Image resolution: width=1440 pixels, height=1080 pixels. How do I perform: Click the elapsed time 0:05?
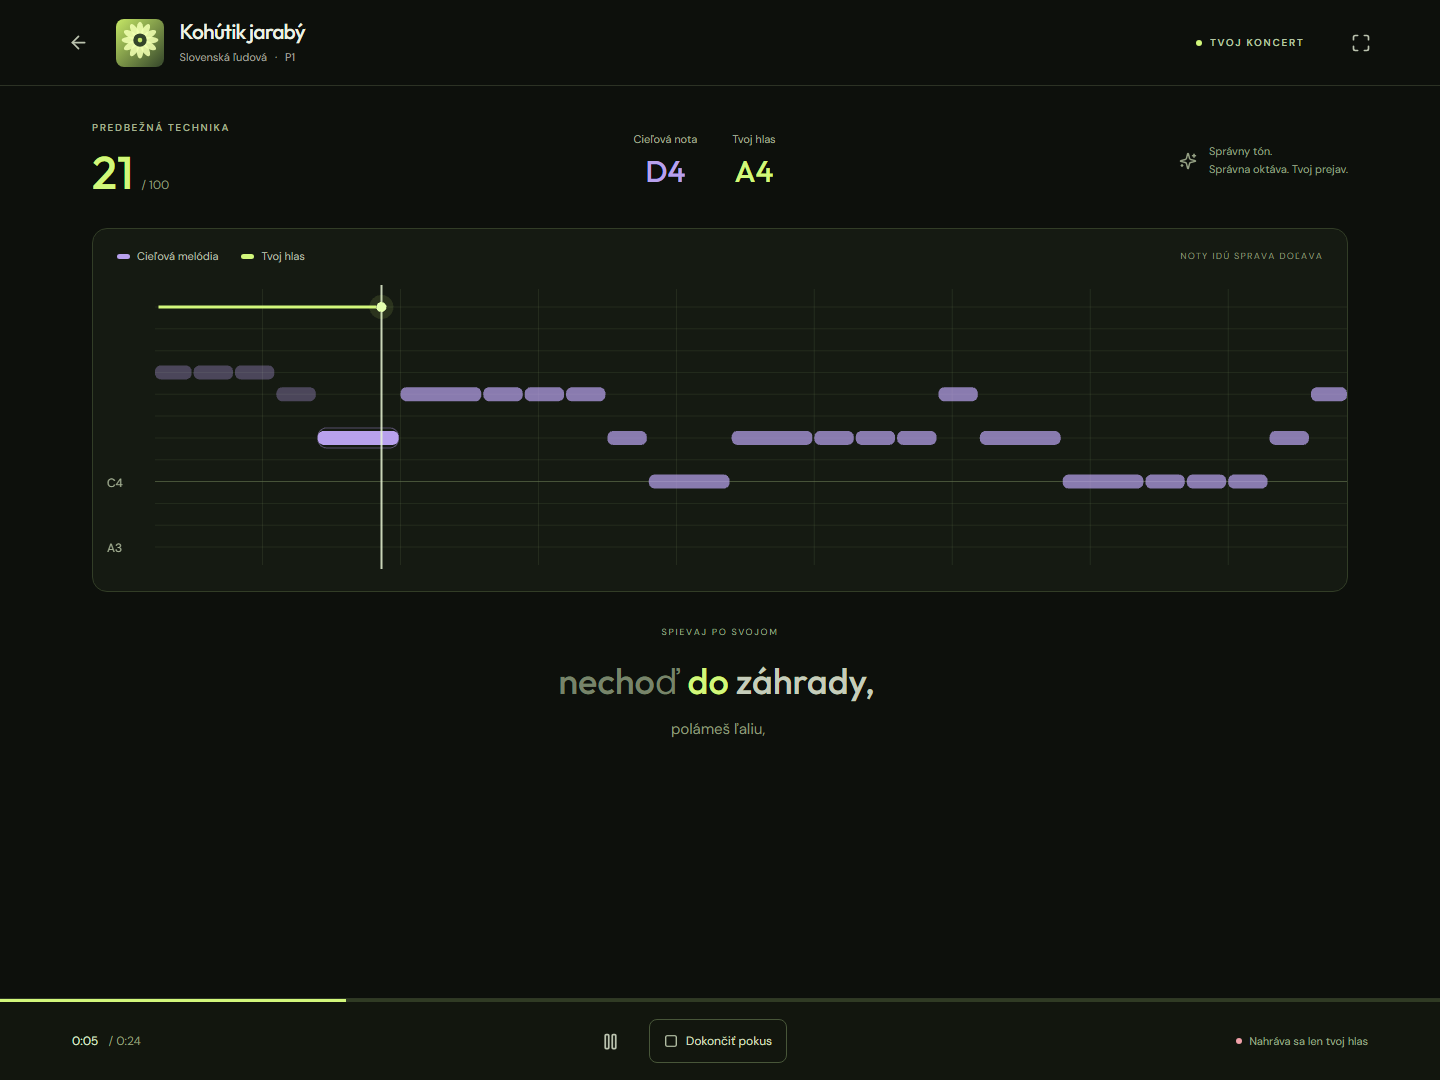85,1041
